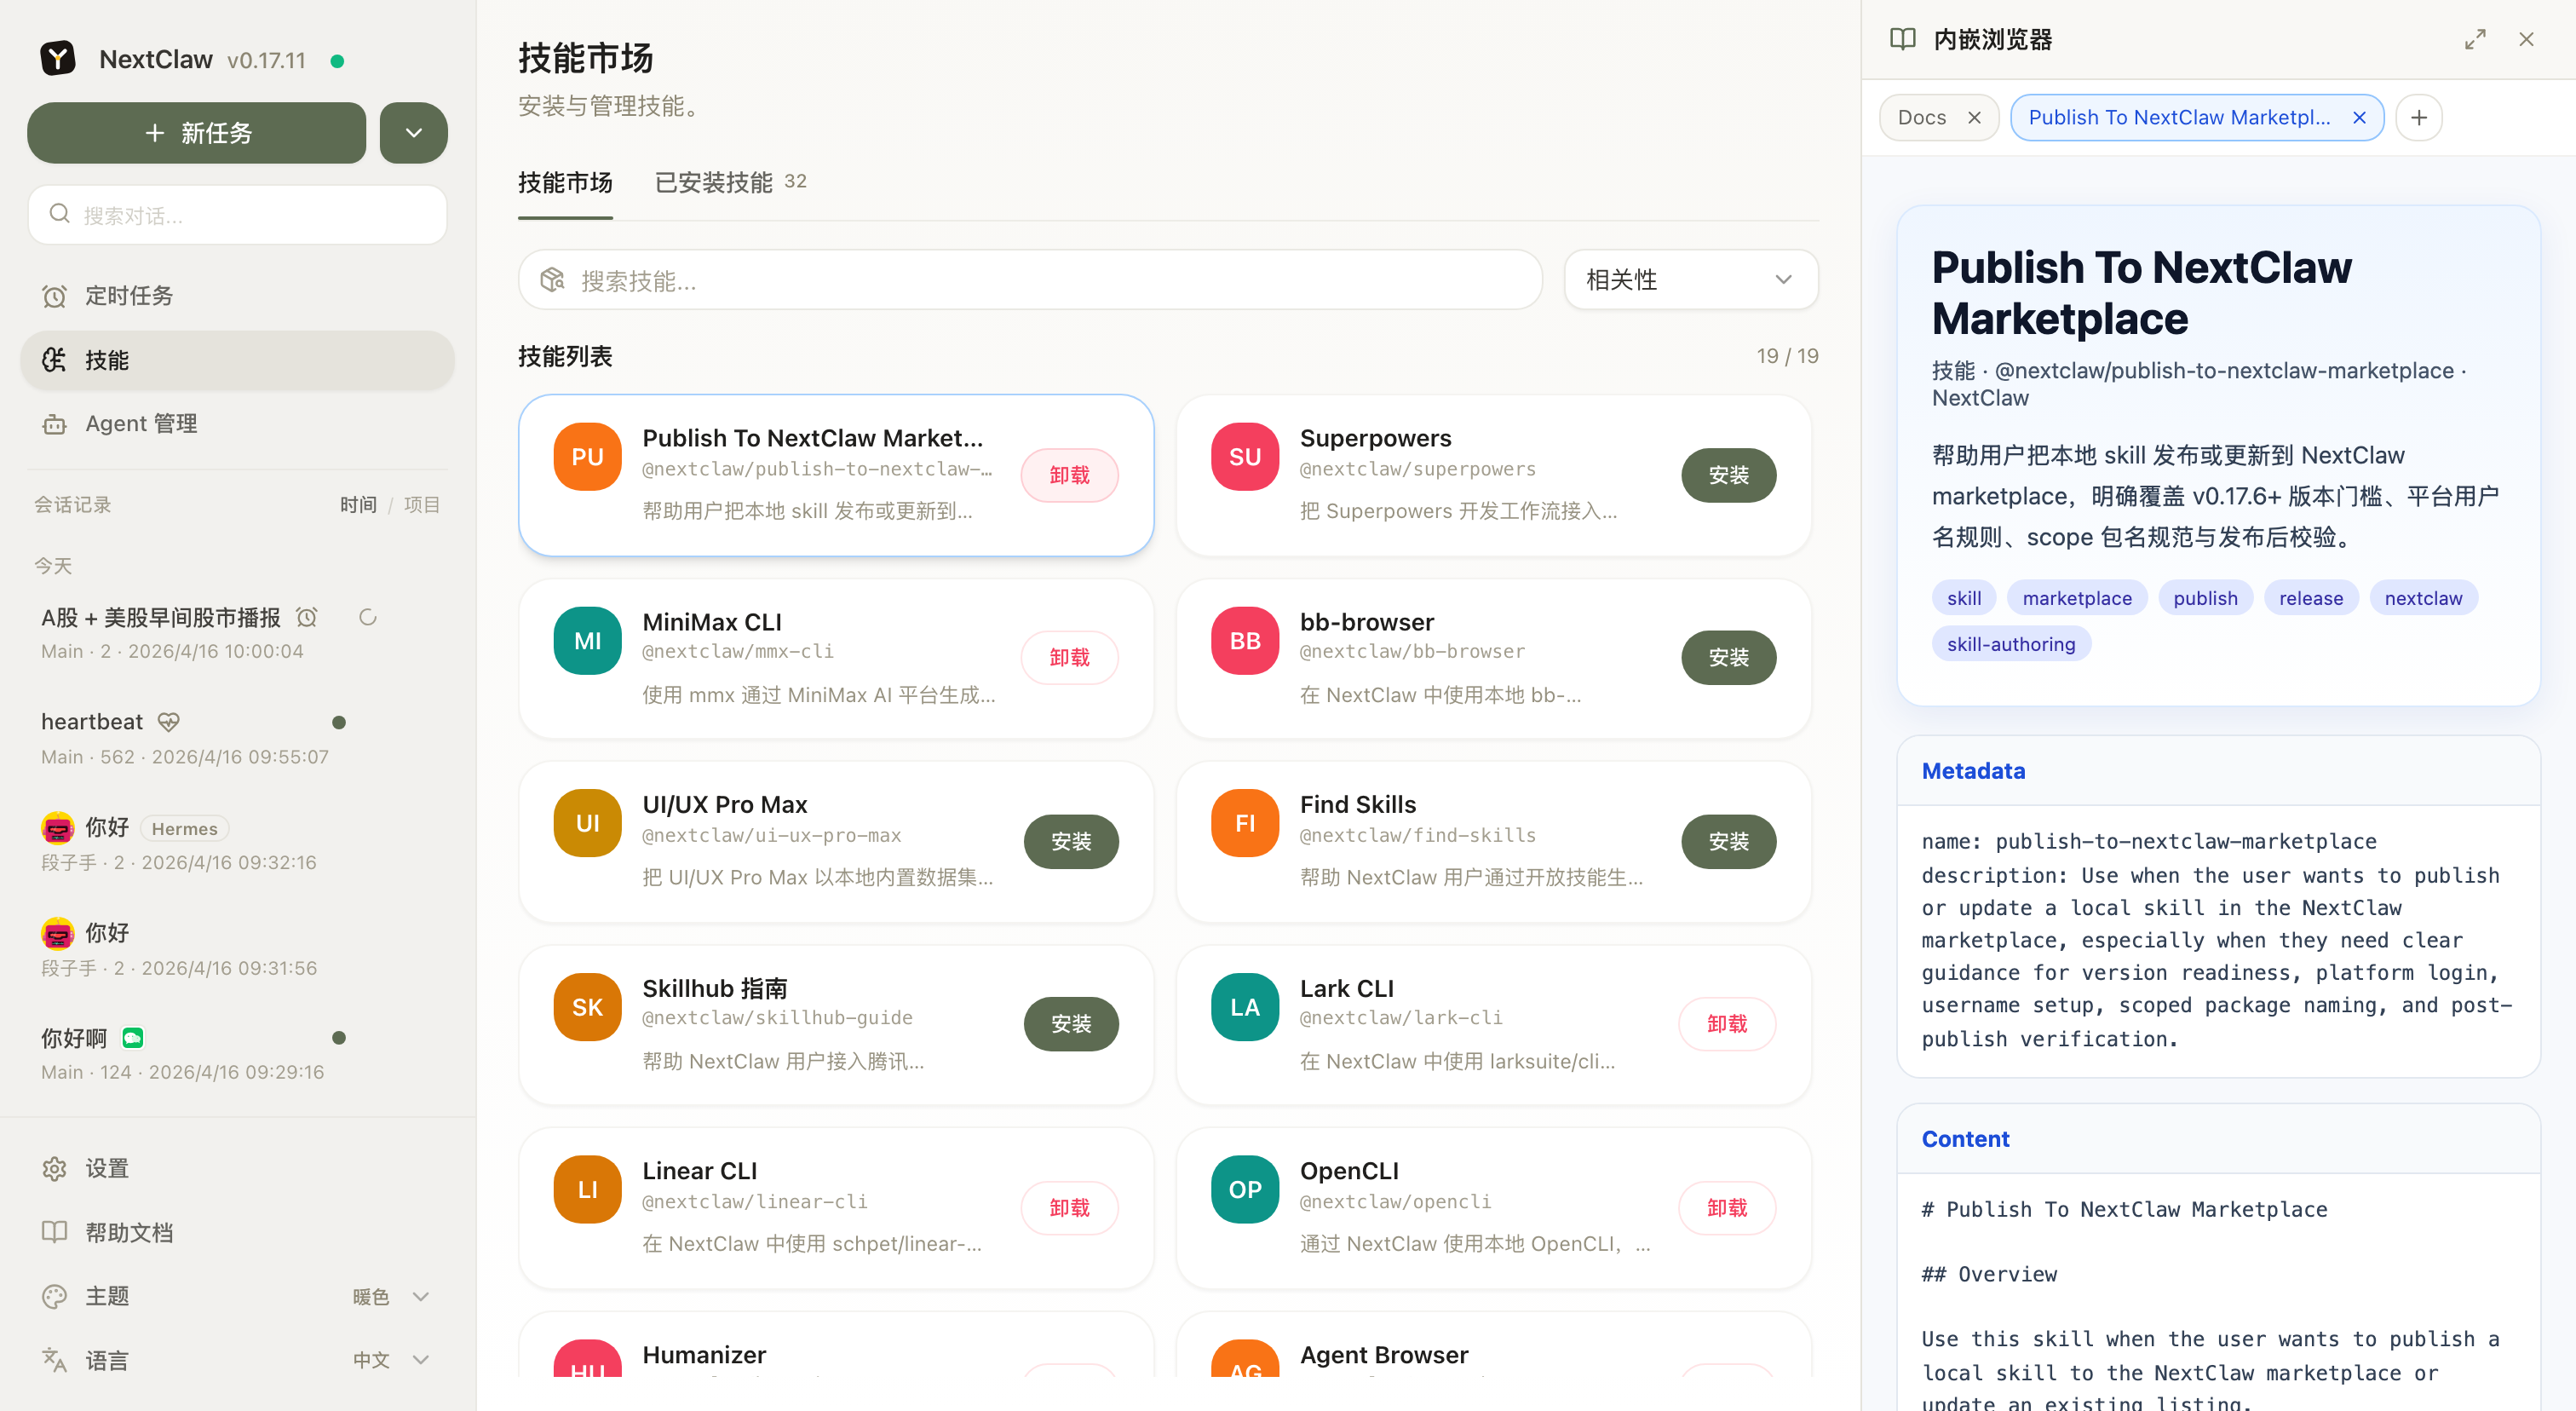Close the Docs browser tab

pos(1974,118)
